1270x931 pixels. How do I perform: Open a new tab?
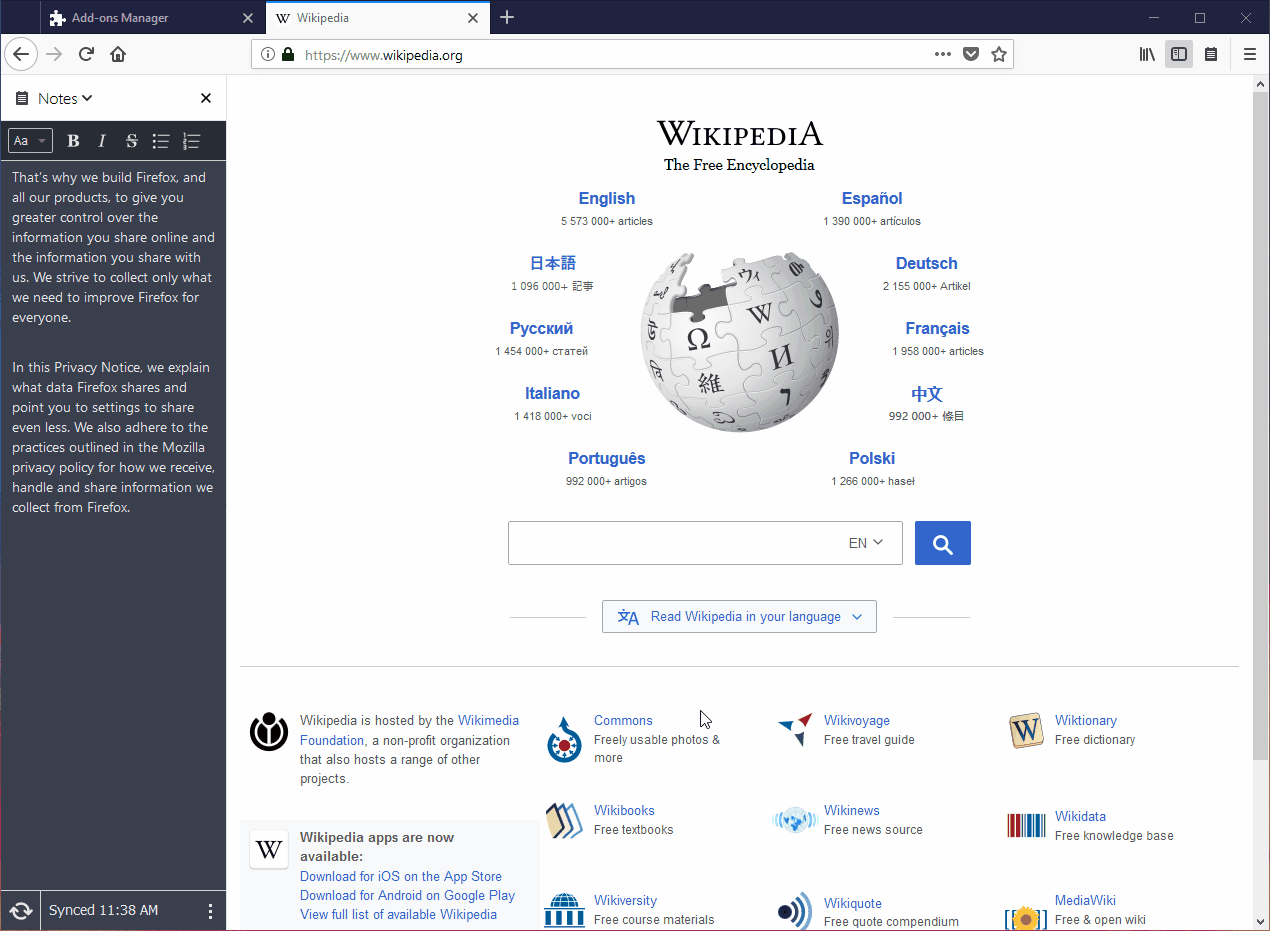507,17
